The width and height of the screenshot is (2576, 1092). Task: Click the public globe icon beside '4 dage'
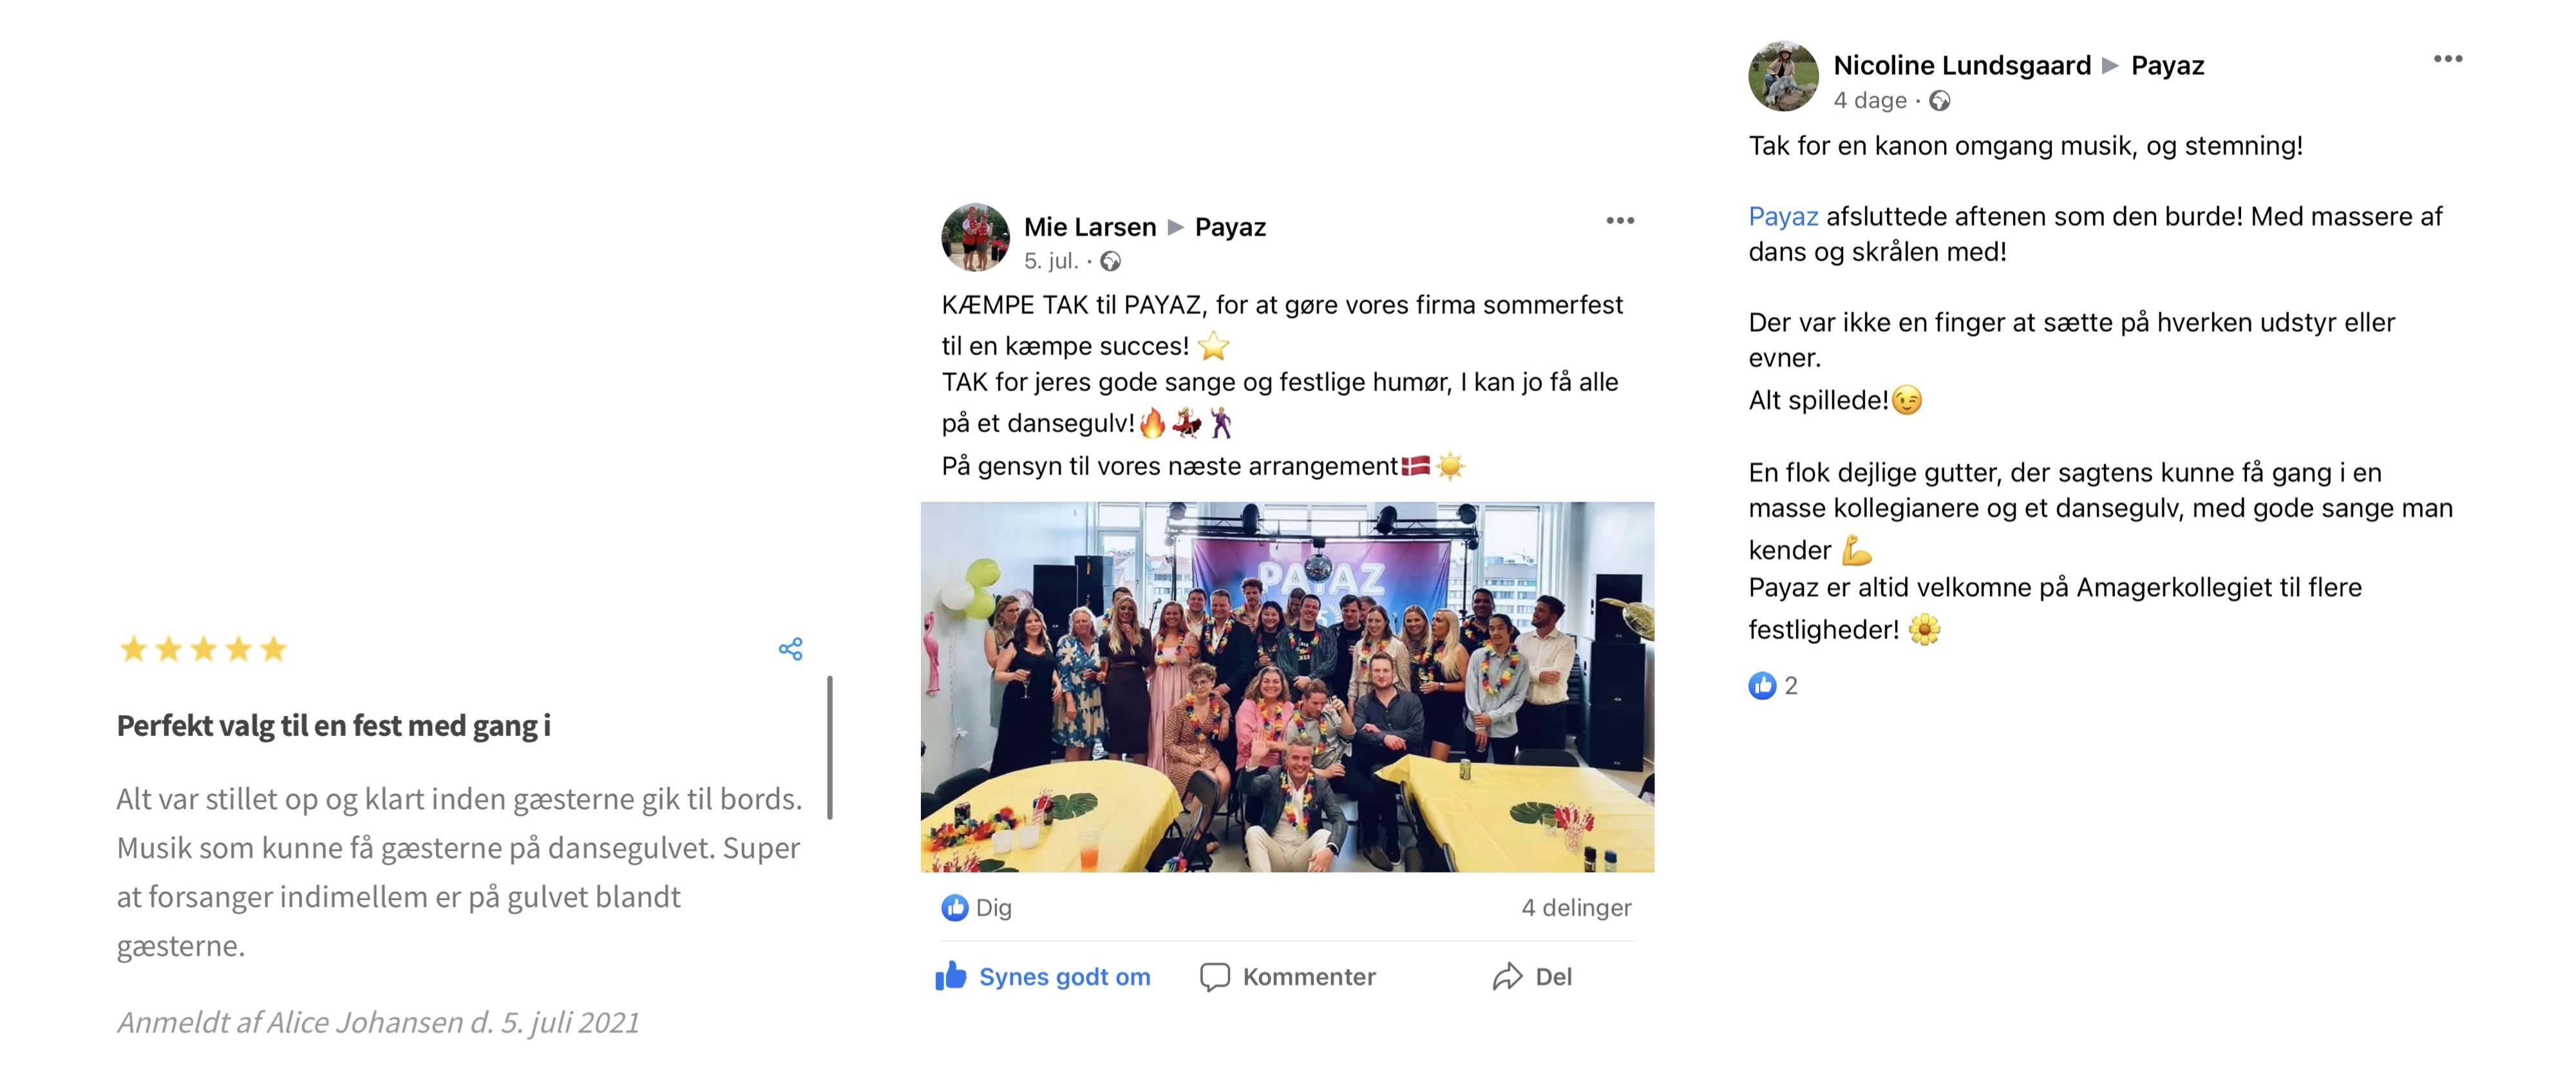1939,100
